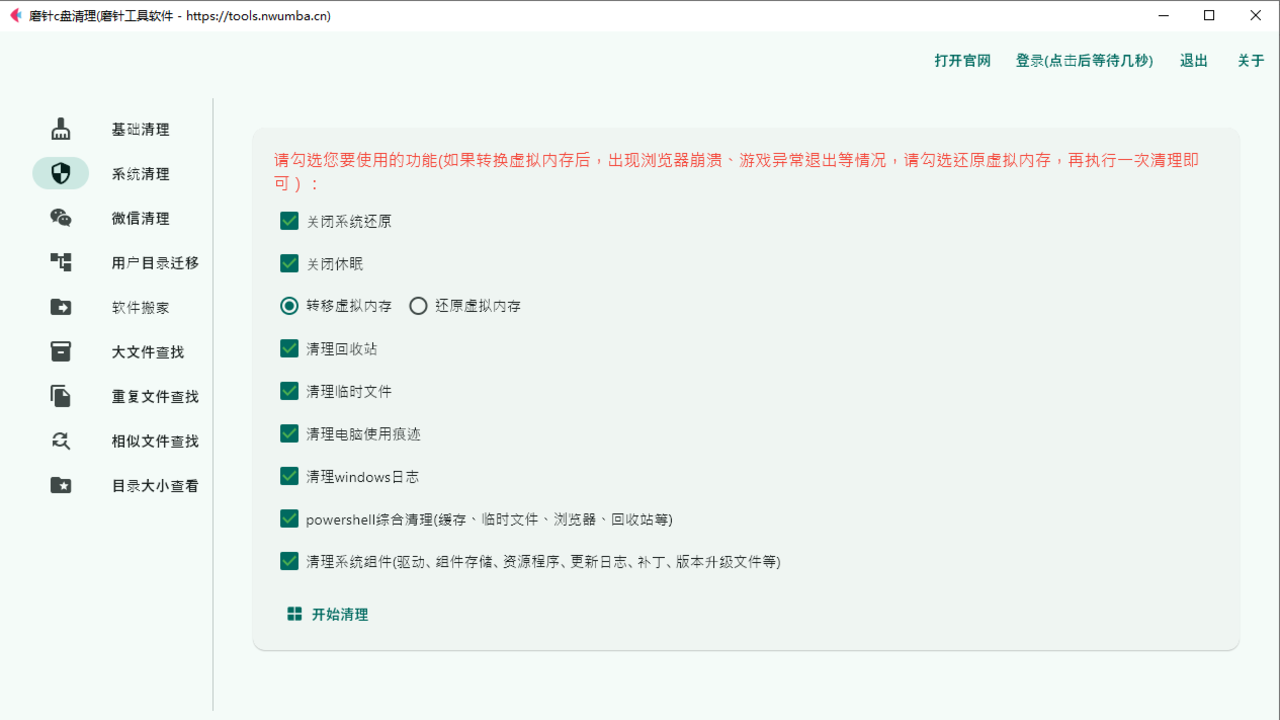
Task: Open the 重复文件查找 sidebar label
Action: click(155, 397)
